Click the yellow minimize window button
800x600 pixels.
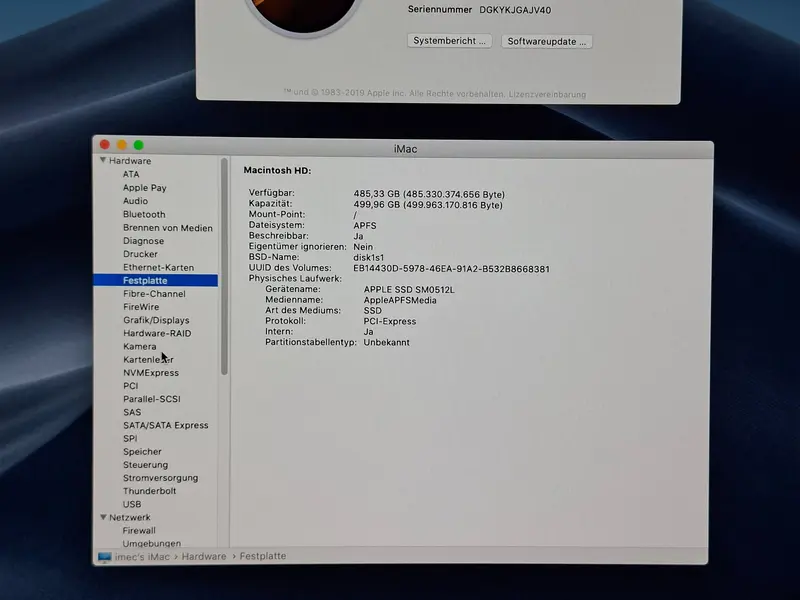(x=121, y=145)
